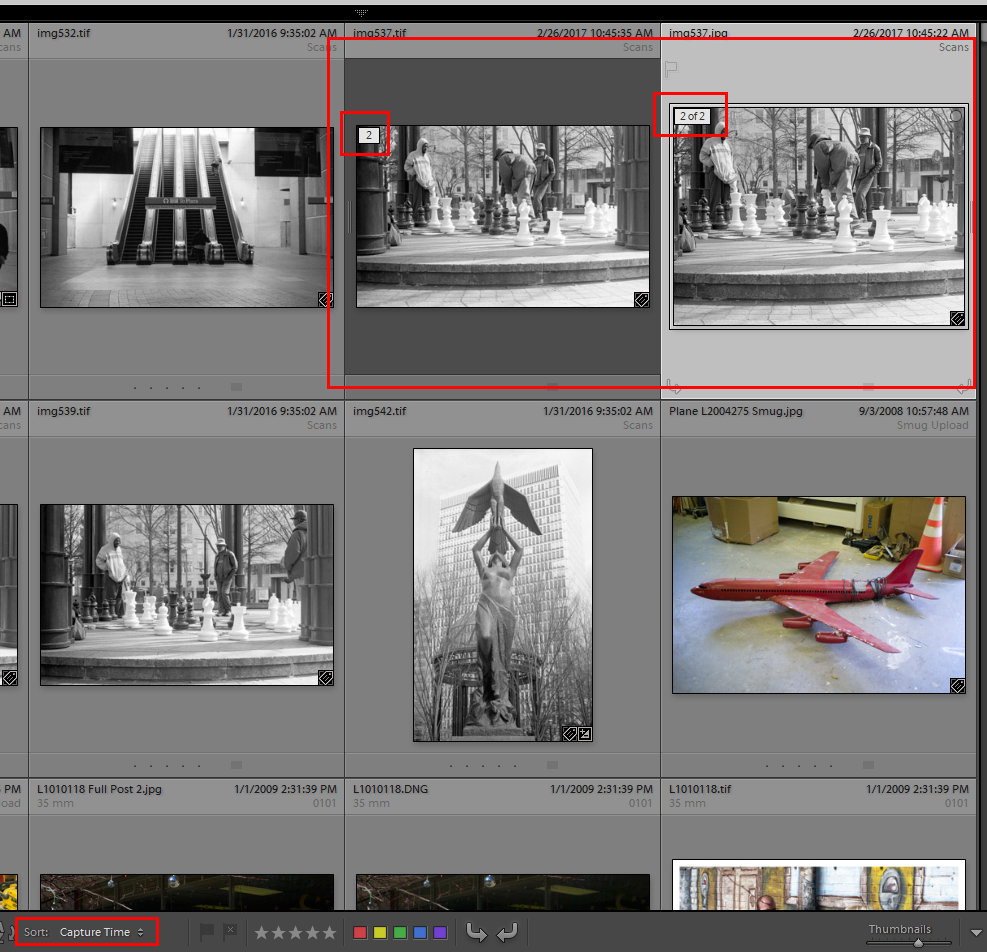Set four-star rating in the toolbar
The height and width of the screenshot is (952, 987).
pos(312,932)
